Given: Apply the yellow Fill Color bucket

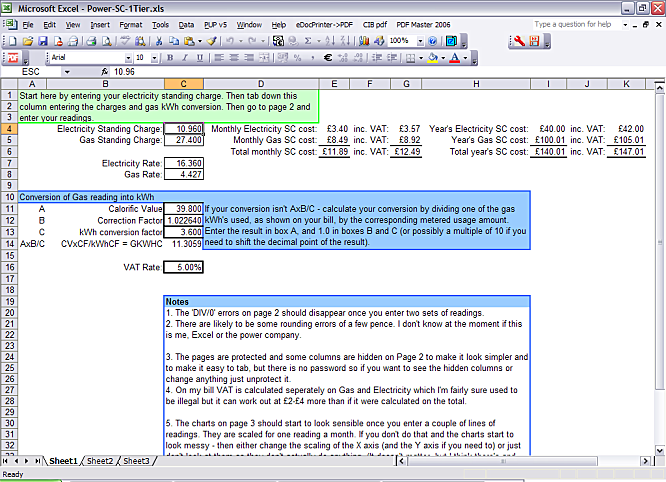Looking at the screenshot, I should coord(432,57).
